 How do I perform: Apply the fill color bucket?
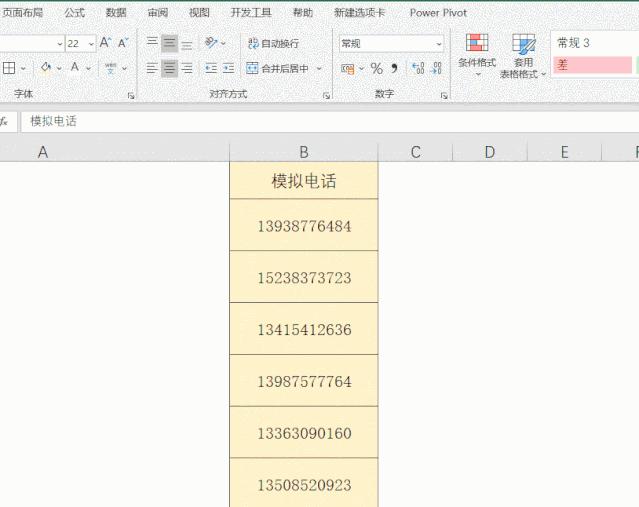46,67
